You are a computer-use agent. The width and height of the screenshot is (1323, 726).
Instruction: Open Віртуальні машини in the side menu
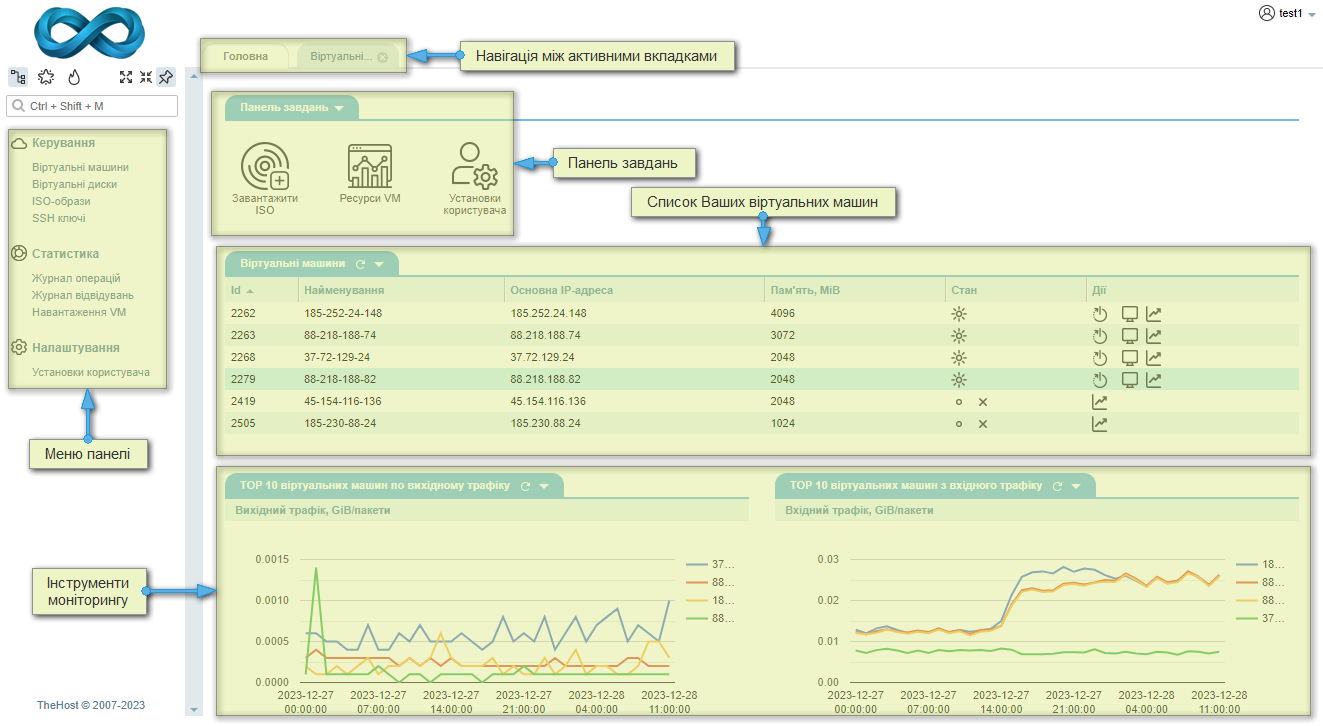tap(80, 167)
